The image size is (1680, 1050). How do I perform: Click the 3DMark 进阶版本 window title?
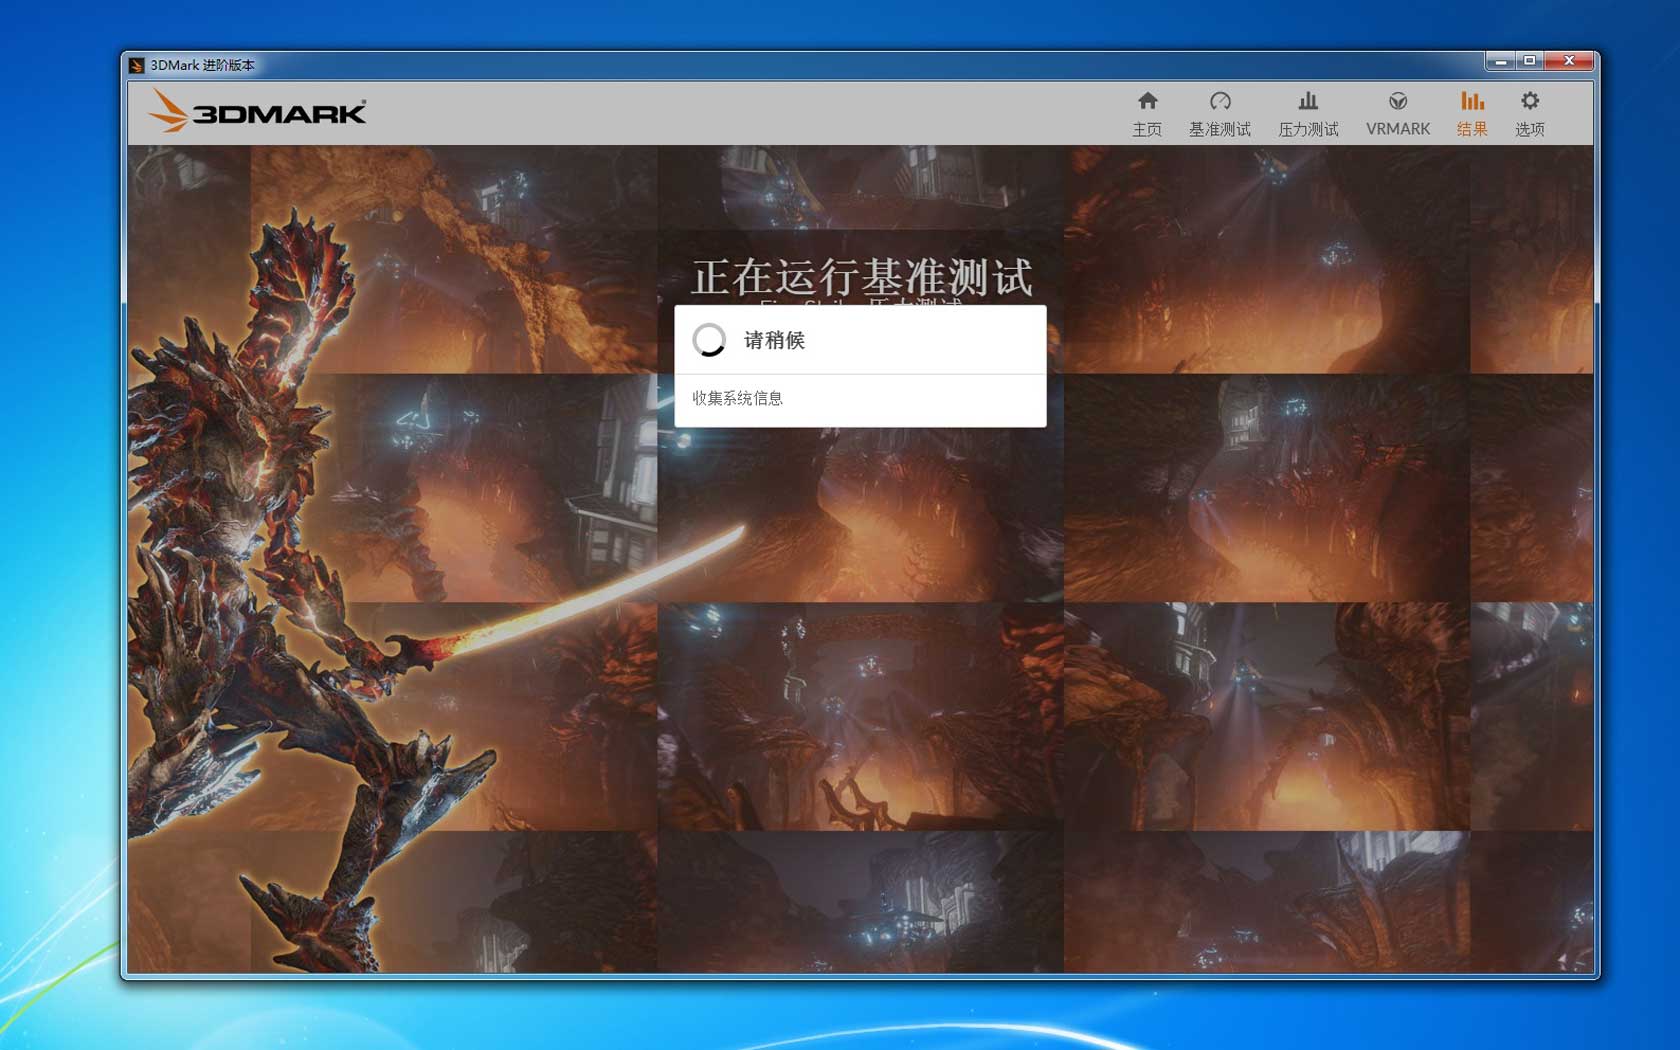tap(203, 65)
